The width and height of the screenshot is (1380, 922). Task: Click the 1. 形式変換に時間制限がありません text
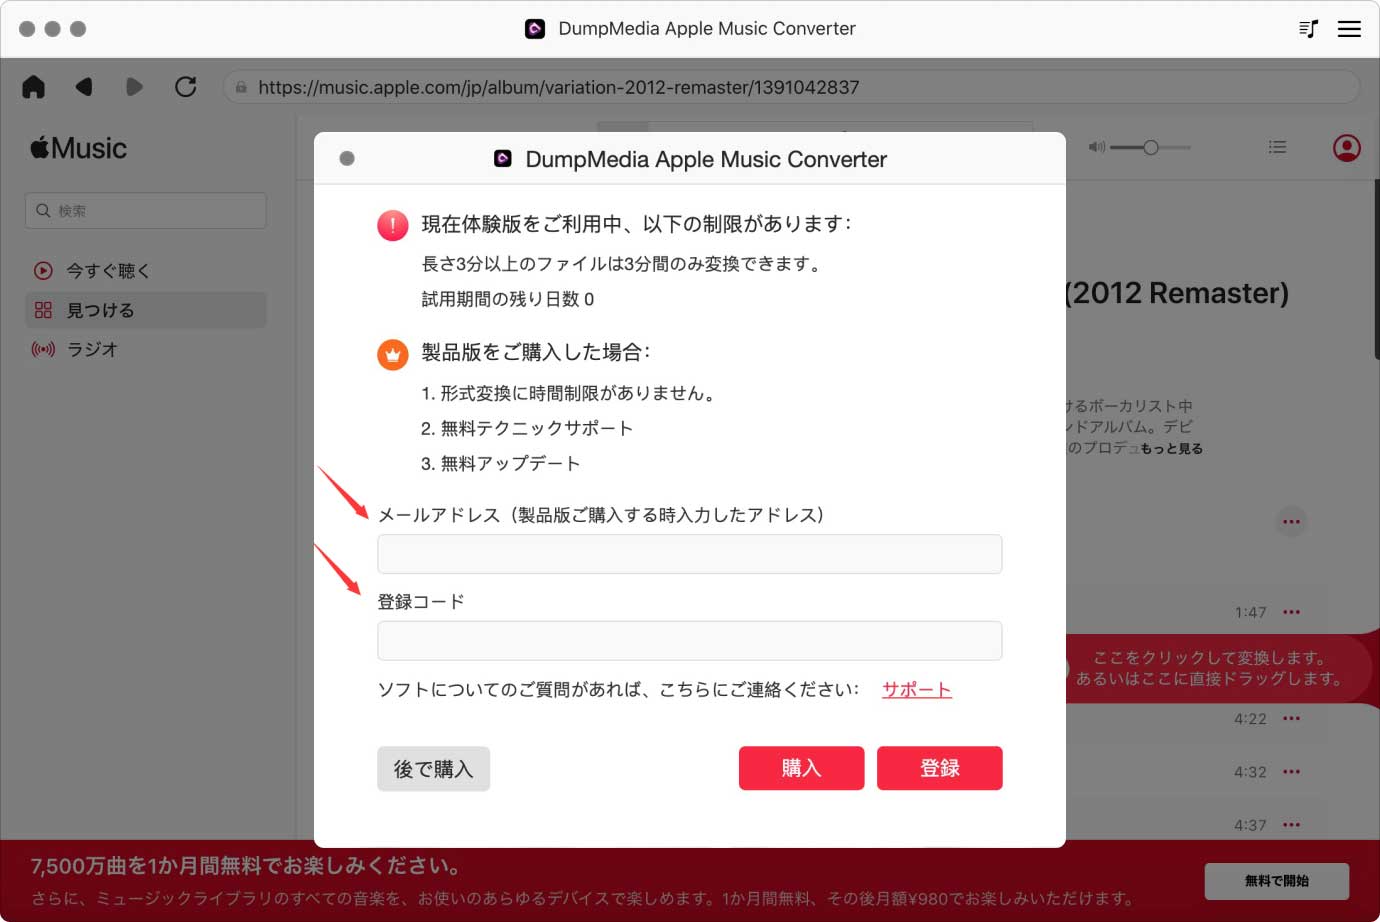click(570, 393)
